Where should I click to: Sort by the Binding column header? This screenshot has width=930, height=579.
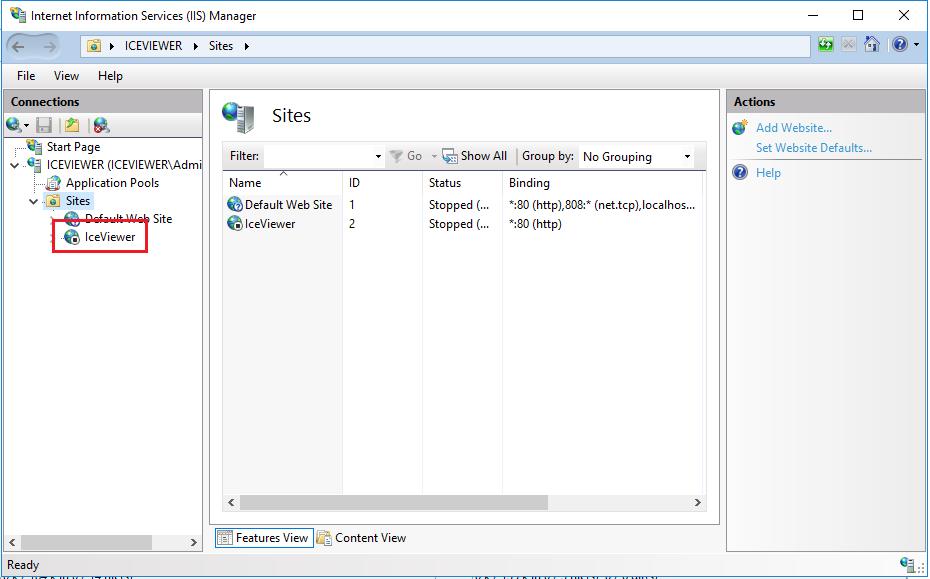(x=529, y=183)
